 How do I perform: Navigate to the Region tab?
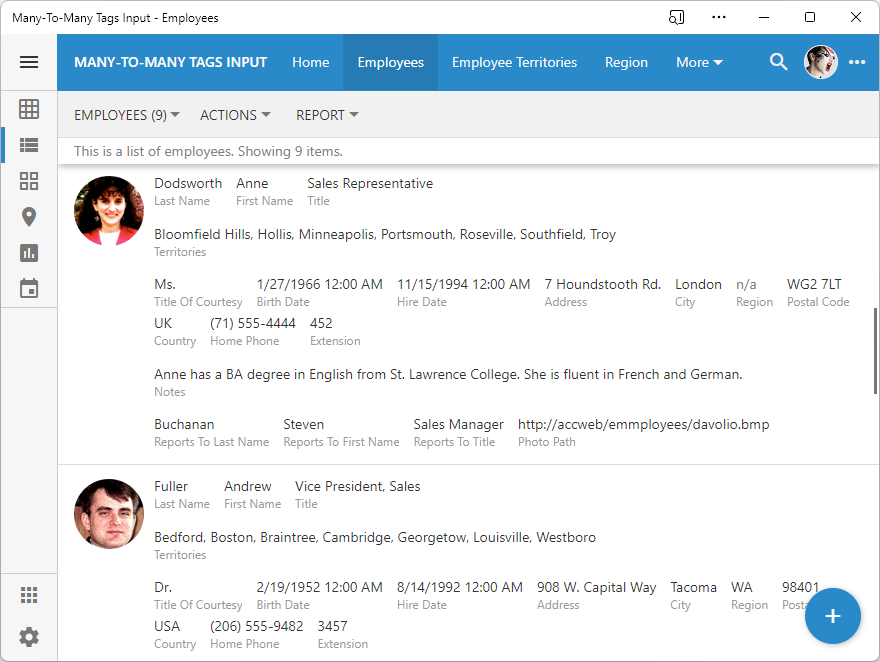(626, 62)
